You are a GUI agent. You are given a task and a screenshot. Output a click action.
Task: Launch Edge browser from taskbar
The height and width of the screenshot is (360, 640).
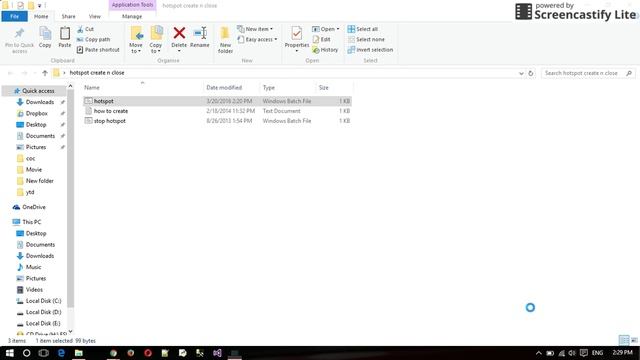61,353
